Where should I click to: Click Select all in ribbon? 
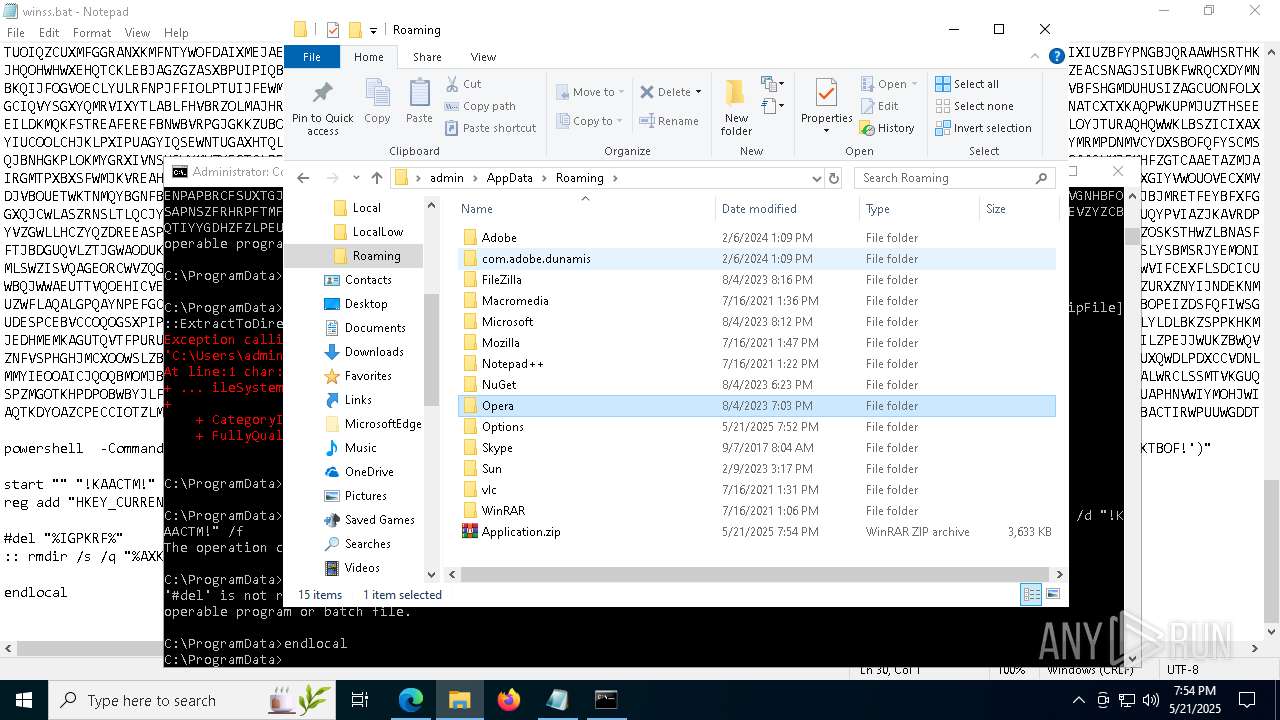[967, 84]
